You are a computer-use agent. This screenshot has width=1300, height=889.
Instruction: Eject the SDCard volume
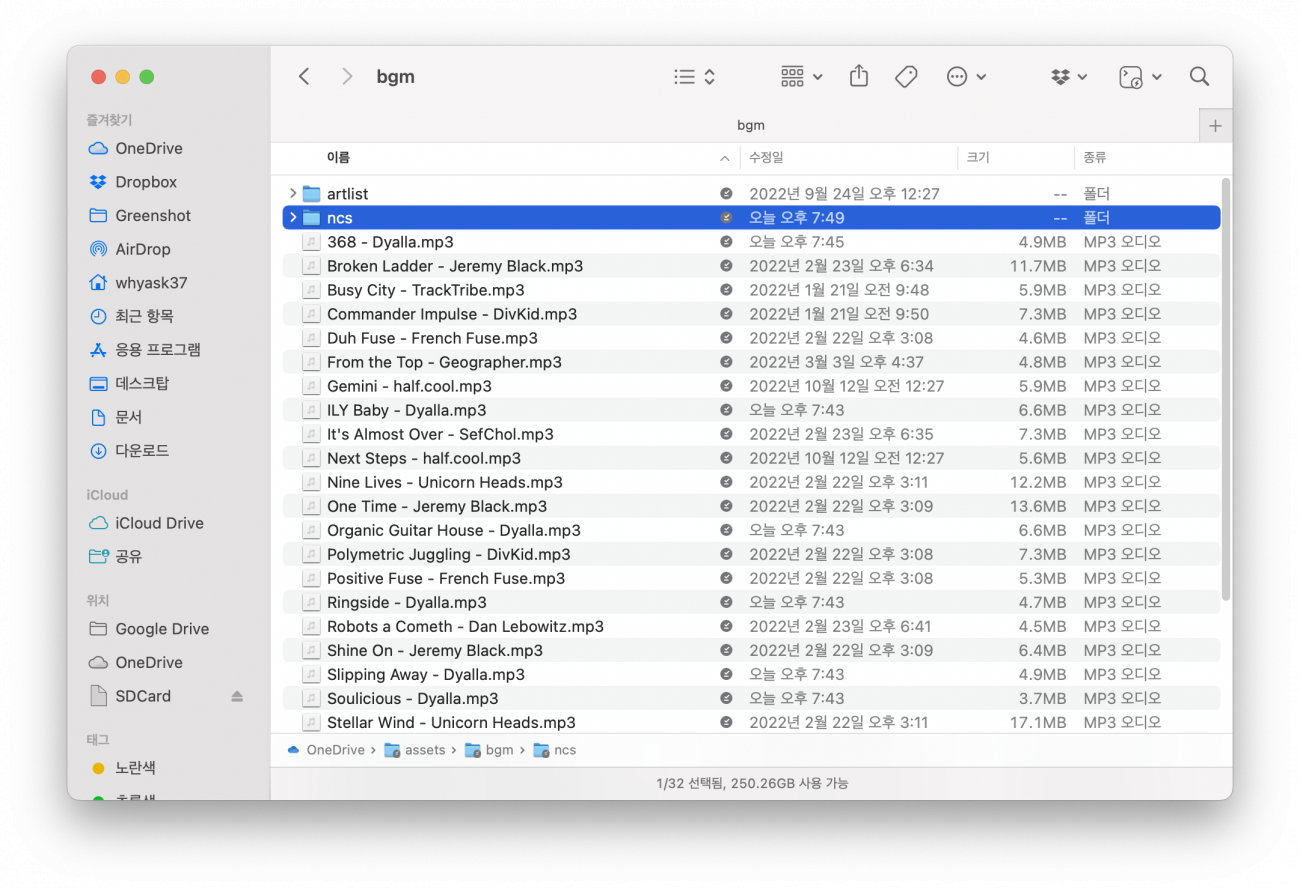pos(237,696)
